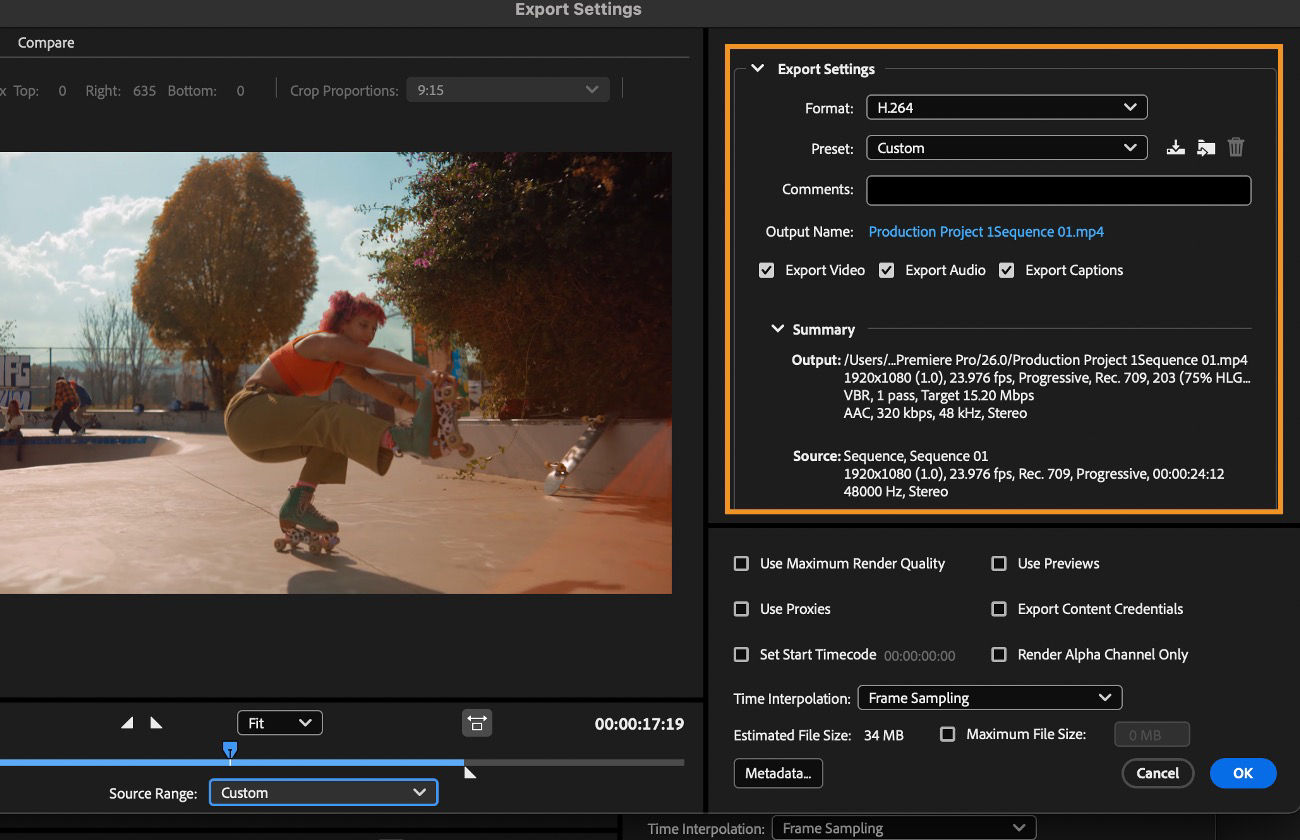Enable Use Maximum Render Quality
Image resolution: width=1300 pixels, height=840 pixels.
click(741, 563)
